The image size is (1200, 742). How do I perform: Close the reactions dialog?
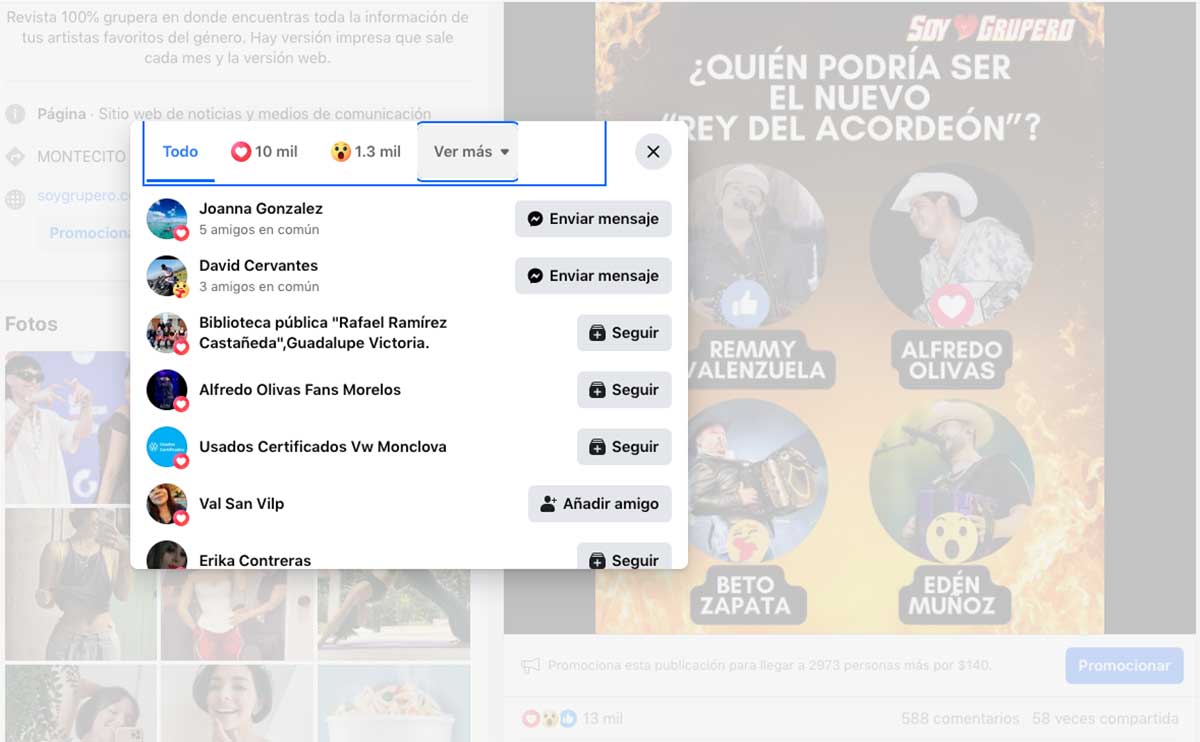pyautogui.click(x=653, y=152)
